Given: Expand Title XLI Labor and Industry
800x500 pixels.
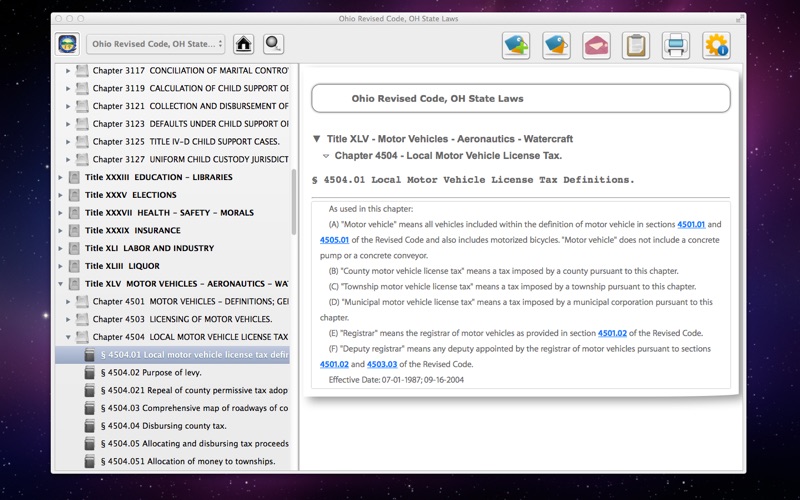Looking at the screenshot, I should pyautogui.click(x=60, y=248).
